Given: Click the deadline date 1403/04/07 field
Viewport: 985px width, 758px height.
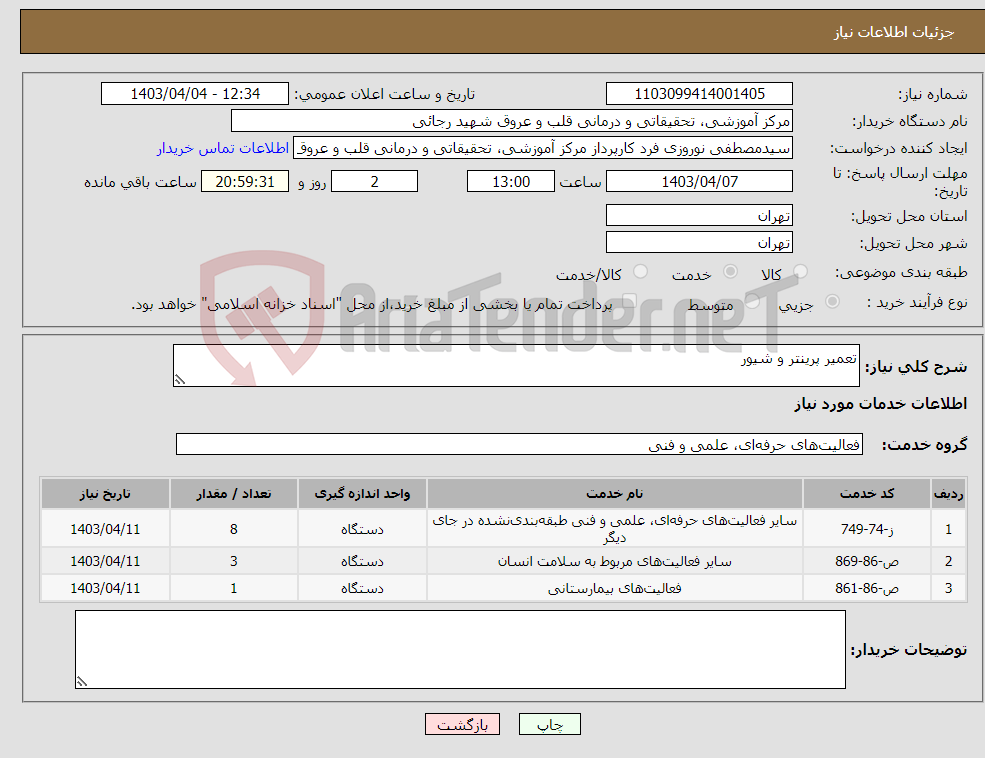Looking at the screenshot, I should (699, 181).
